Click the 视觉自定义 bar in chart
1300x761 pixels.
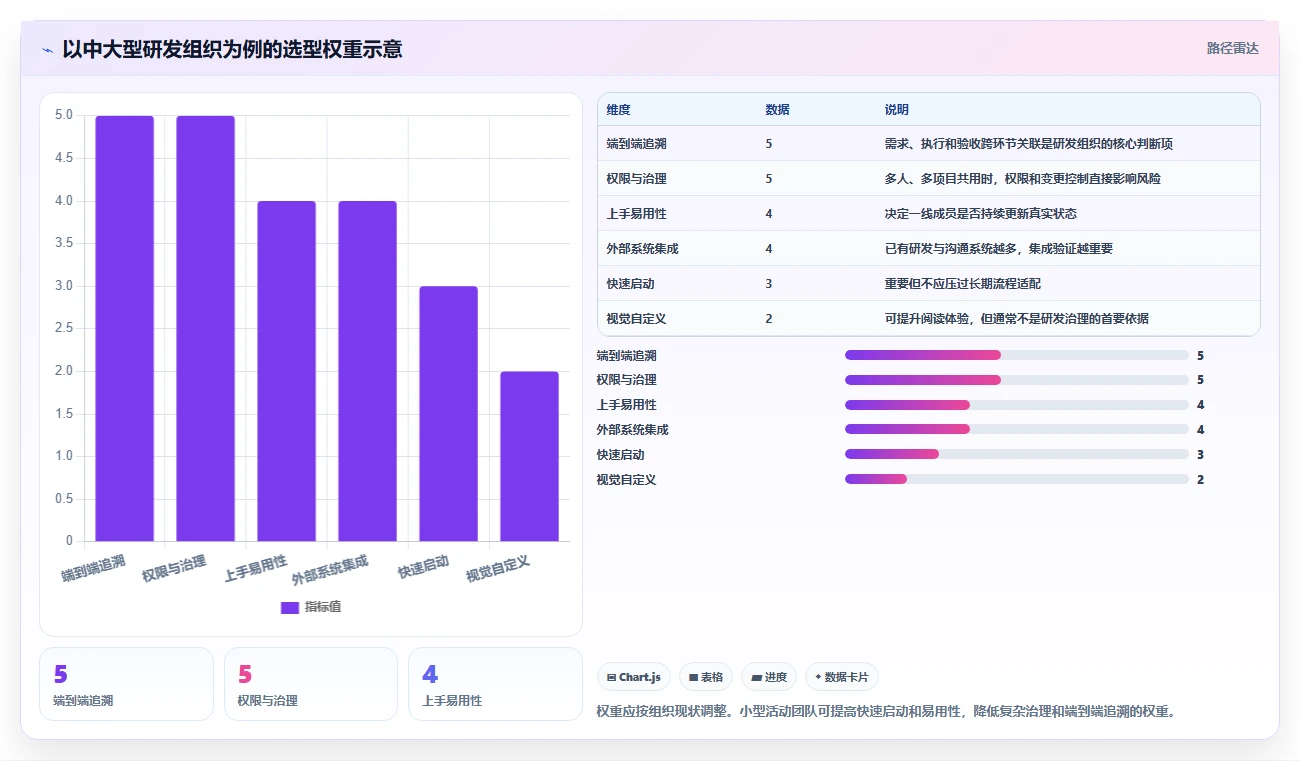pyautogui.click(x=530, y=456)
